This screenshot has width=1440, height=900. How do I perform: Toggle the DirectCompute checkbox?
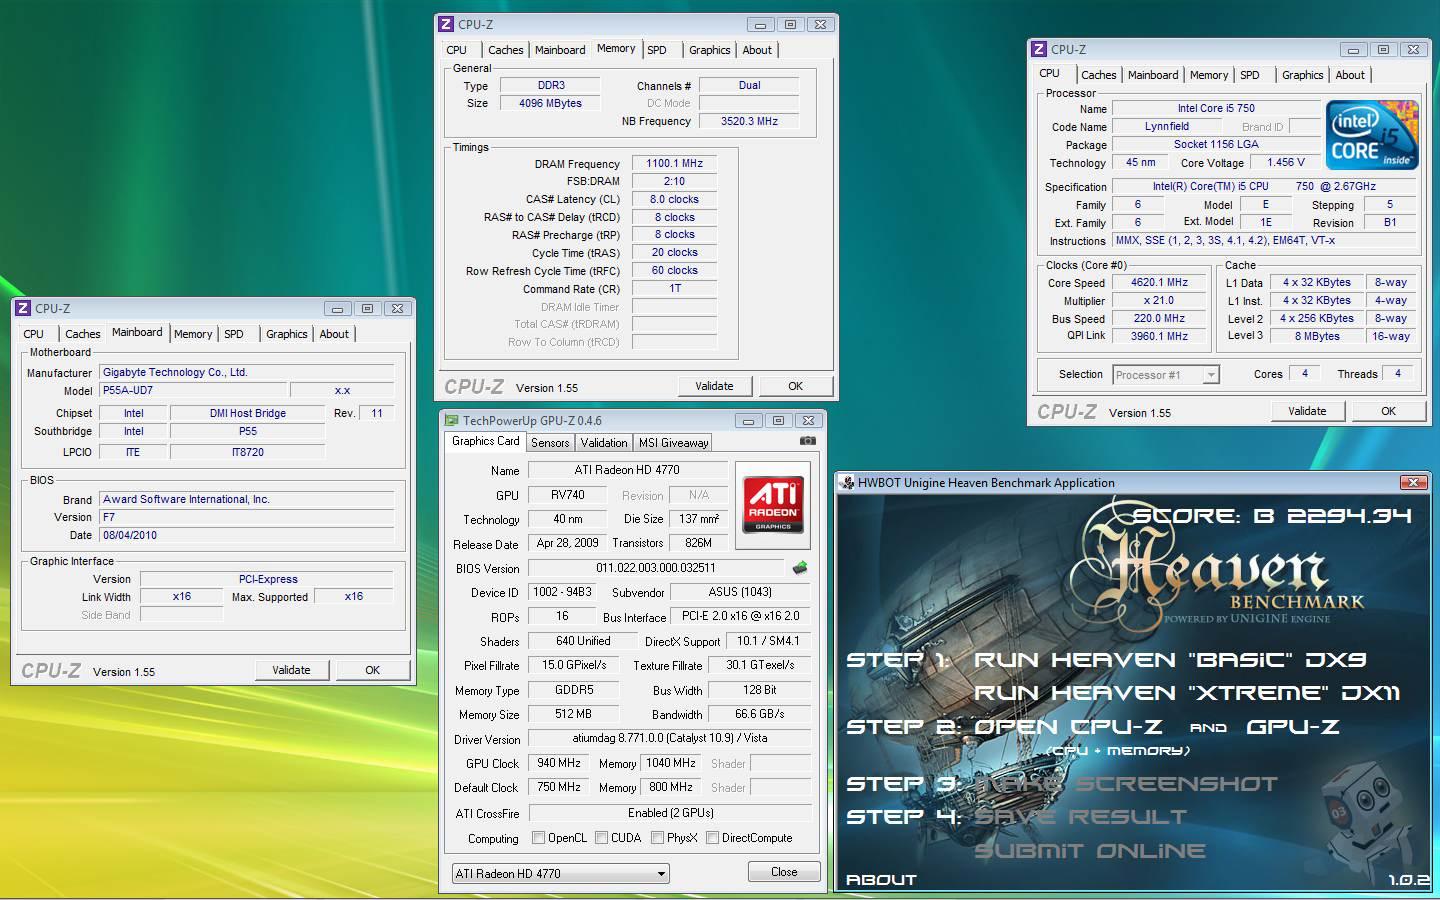[712, 838]
